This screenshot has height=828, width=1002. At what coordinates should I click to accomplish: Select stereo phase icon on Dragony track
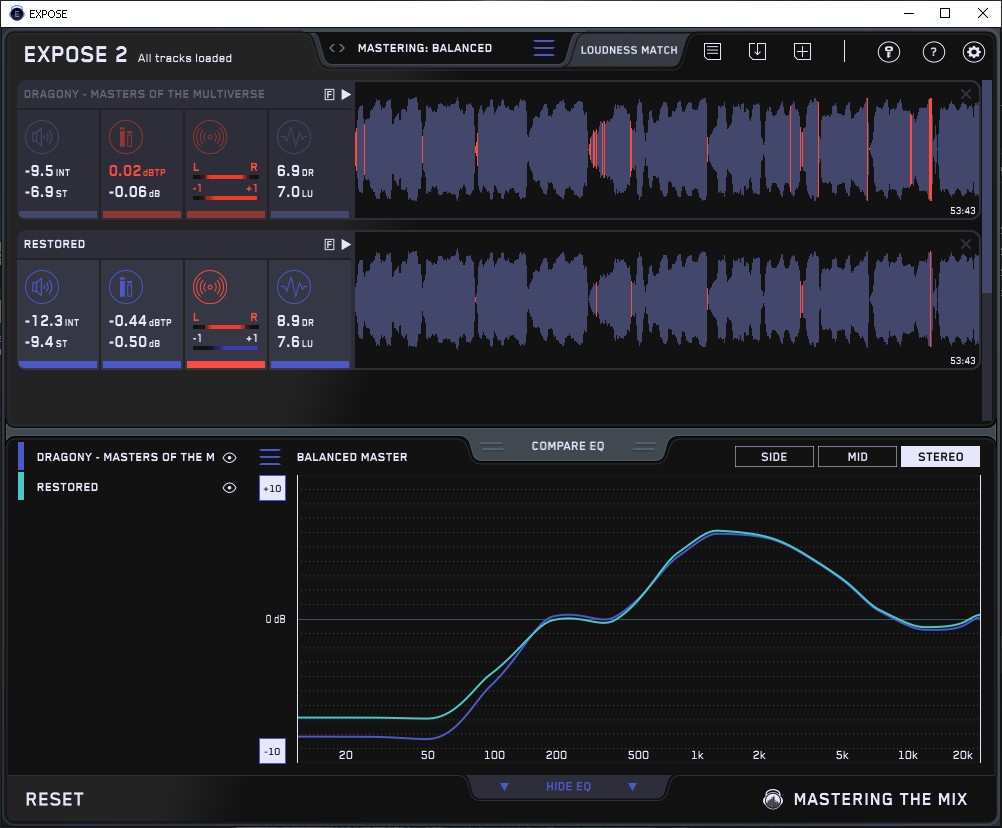tap(210, 137)
